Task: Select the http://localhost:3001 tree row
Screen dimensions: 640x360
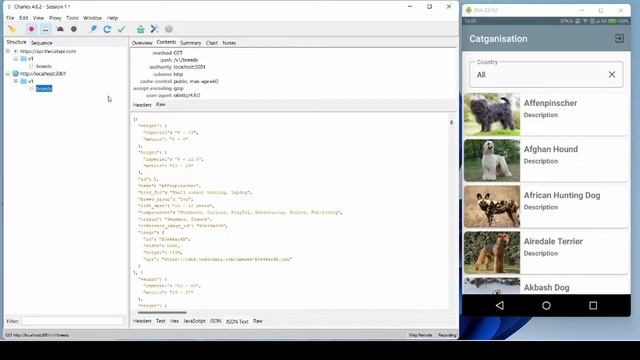Action: (43, 74)
